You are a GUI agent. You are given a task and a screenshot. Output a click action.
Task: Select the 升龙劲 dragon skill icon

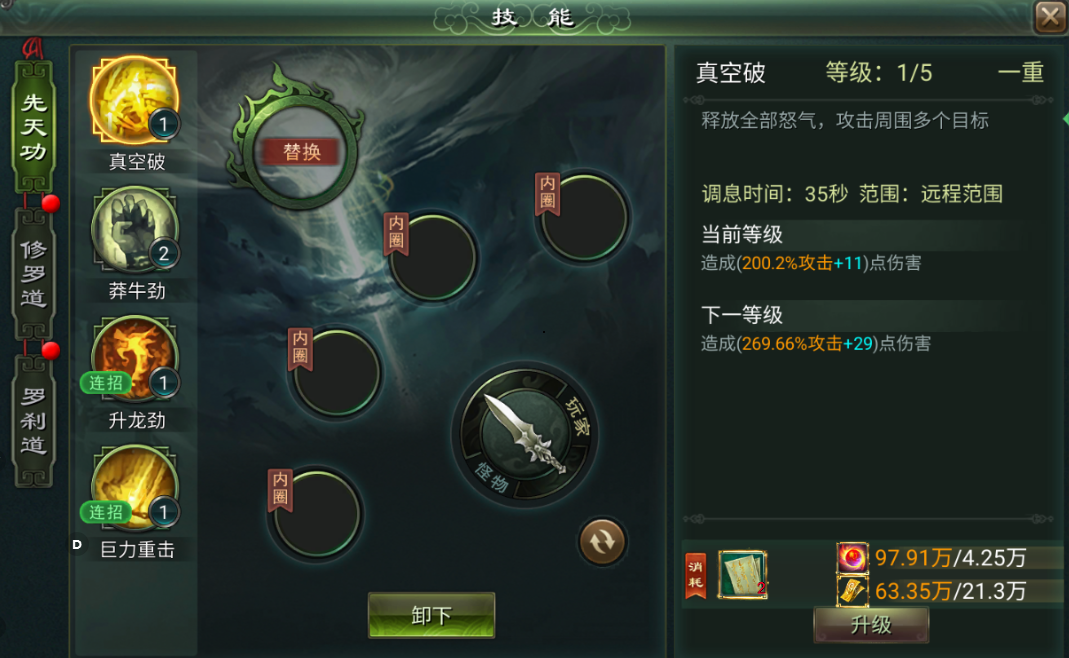click(135, 359)
